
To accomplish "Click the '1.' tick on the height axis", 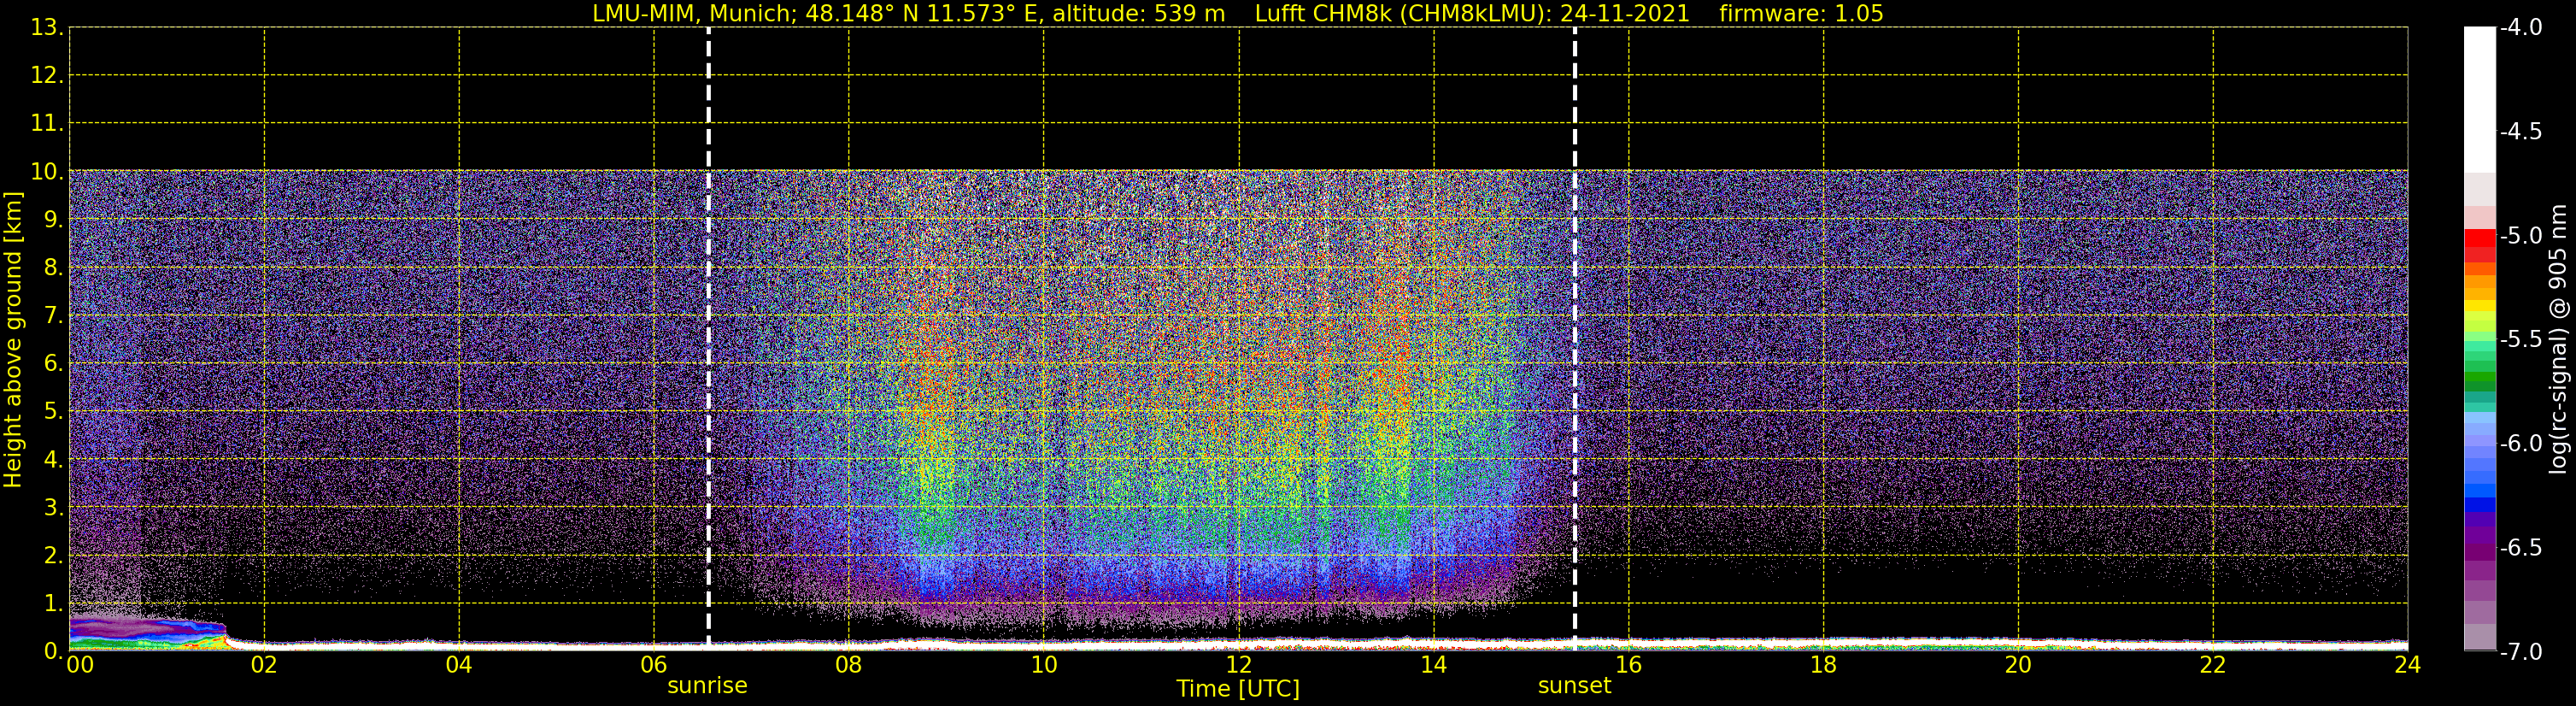I will pos(54,604).
